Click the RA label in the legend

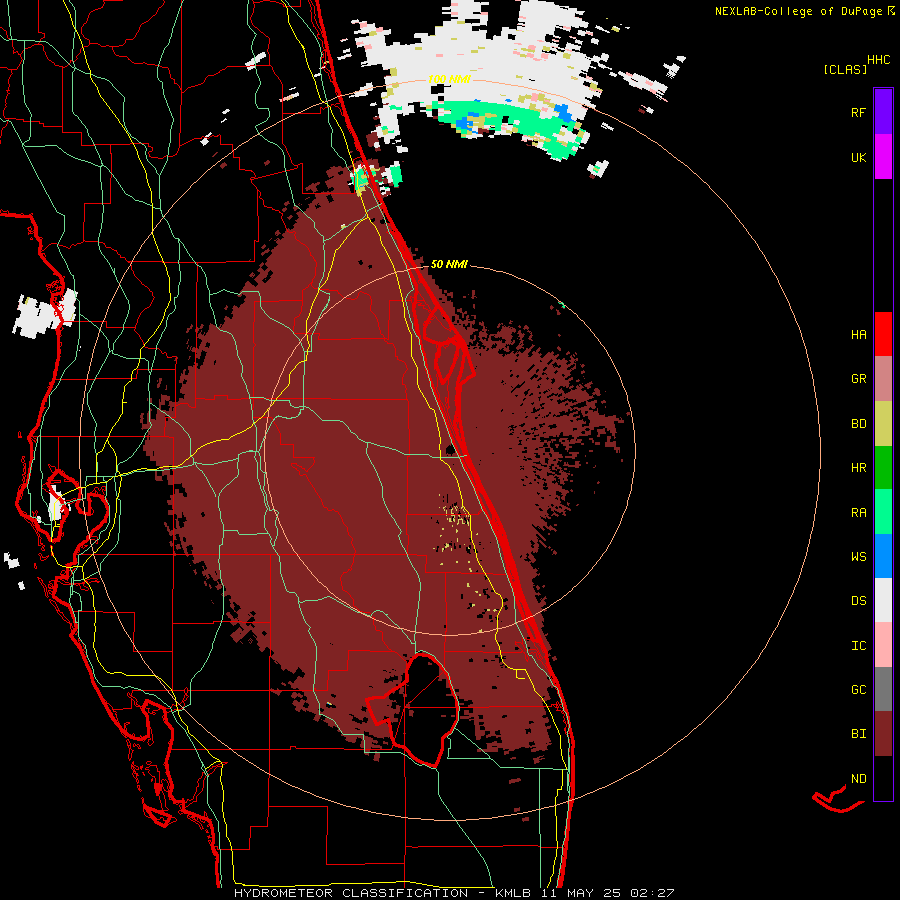click(x=858, y=513)
